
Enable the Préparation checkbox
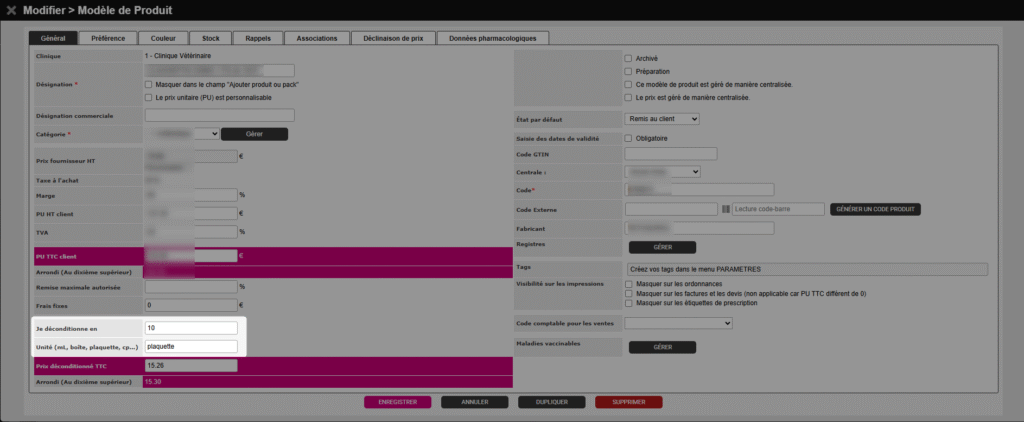pyautogui.click(x=628, y=71)
